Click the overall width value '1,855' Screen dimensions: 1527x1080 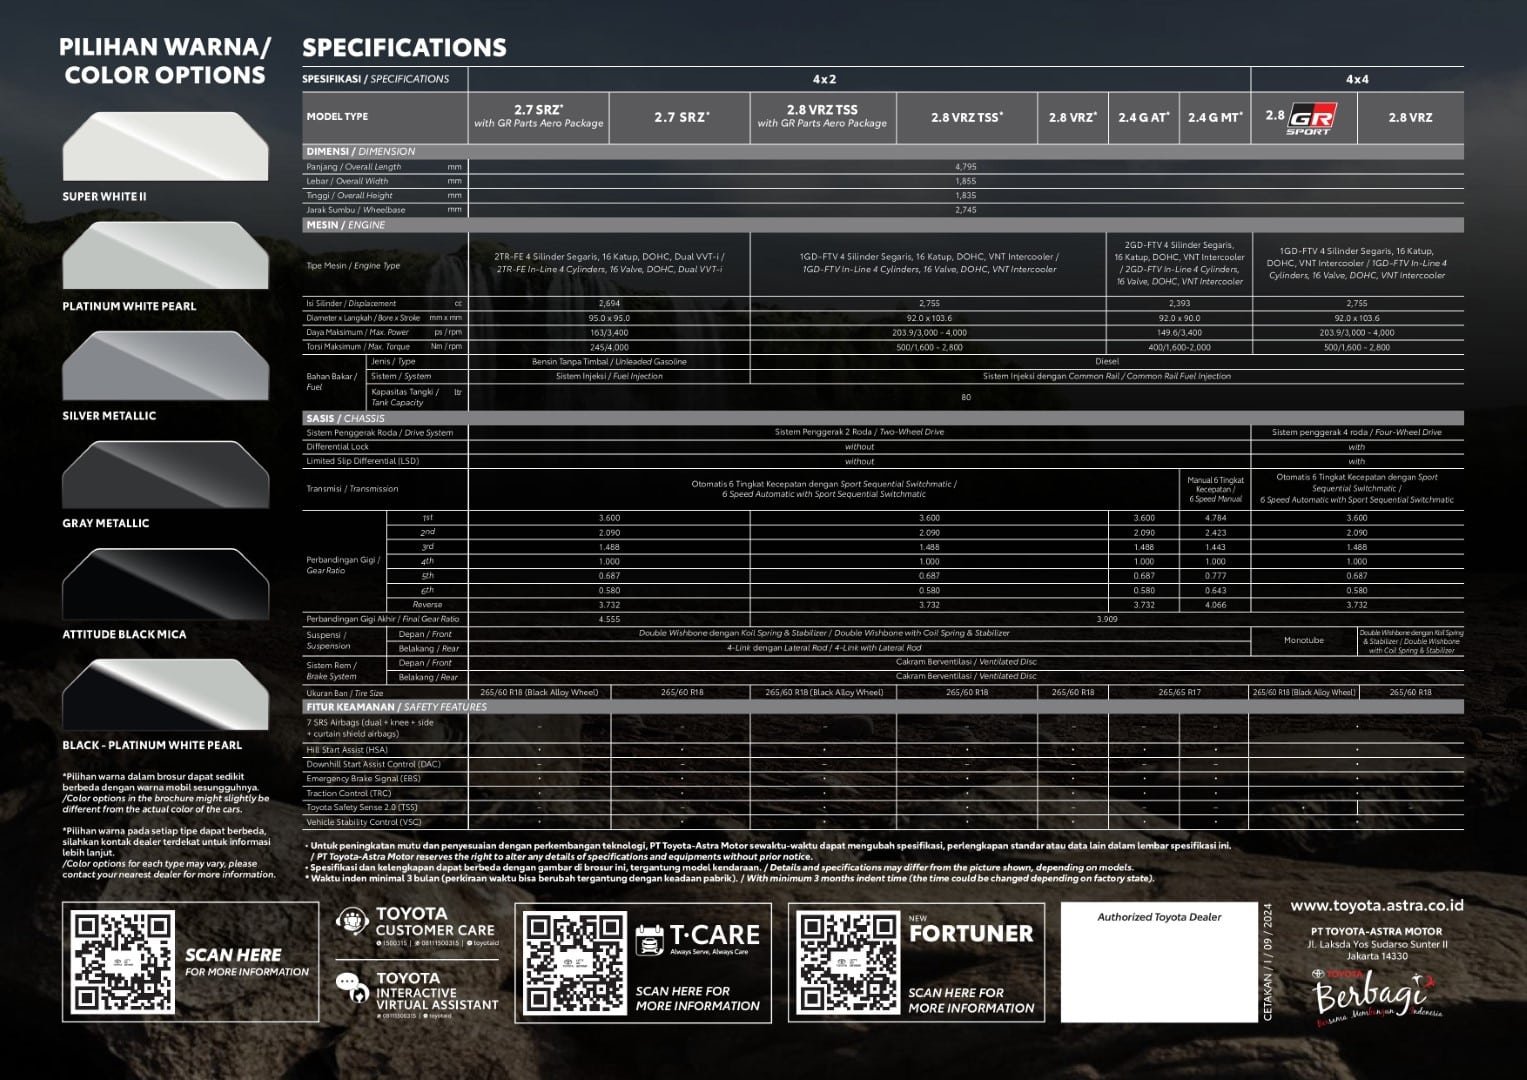click(x=965, y=181)
